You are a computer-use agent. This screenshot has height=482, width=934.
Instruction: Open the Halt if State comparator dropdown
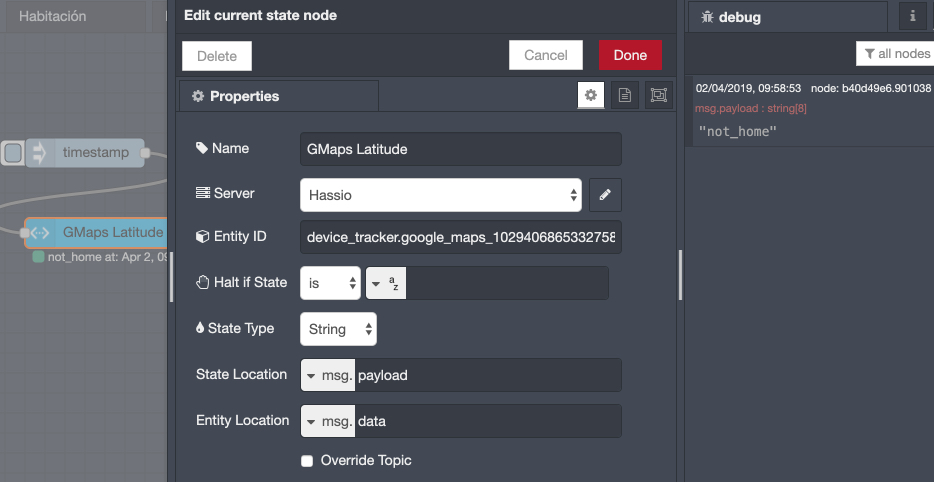(x=330, y=283)
